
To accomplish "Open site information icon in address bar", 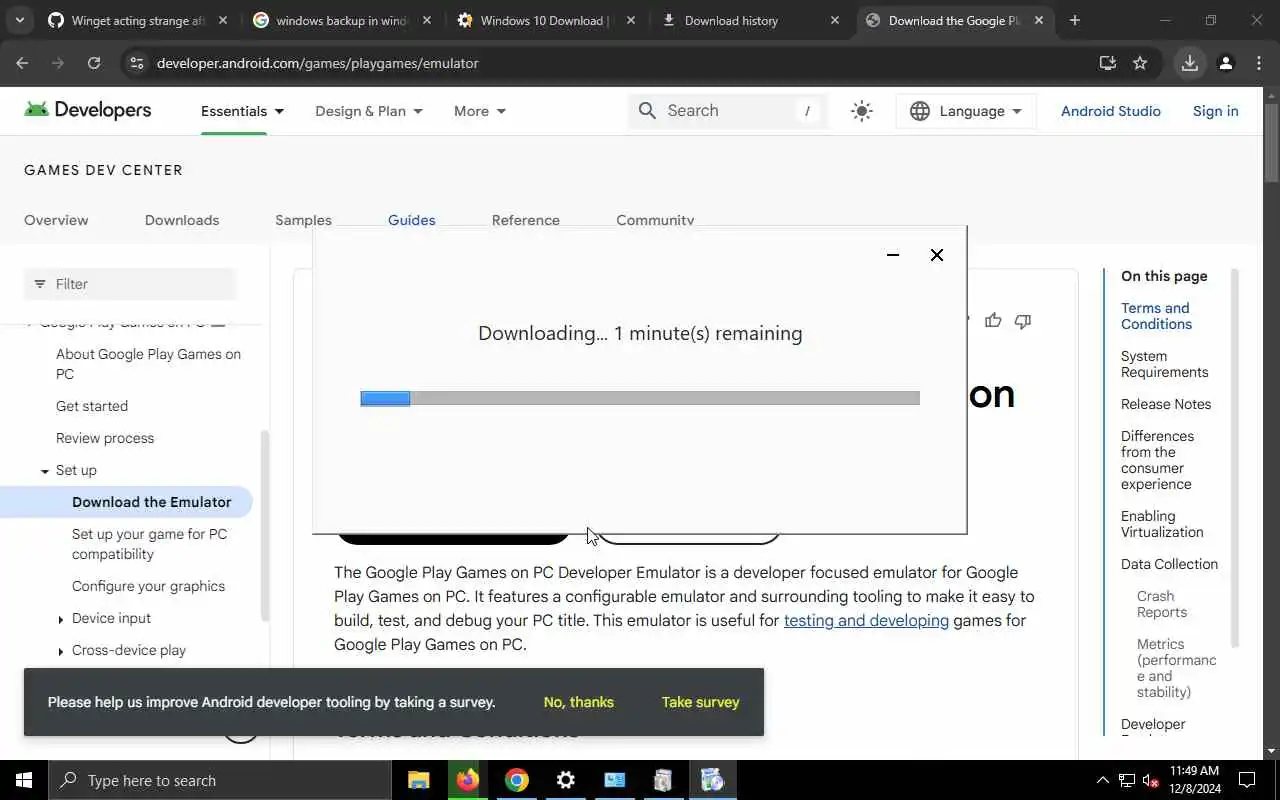I will coord(137,63).
